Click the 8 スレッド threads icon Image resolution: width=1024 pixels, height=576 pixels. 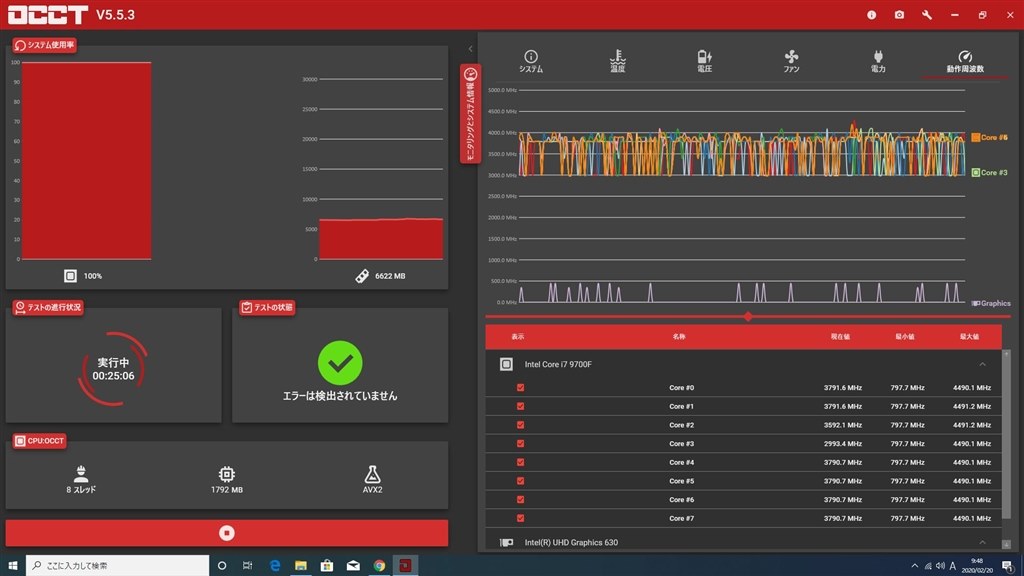pos(81,473)
